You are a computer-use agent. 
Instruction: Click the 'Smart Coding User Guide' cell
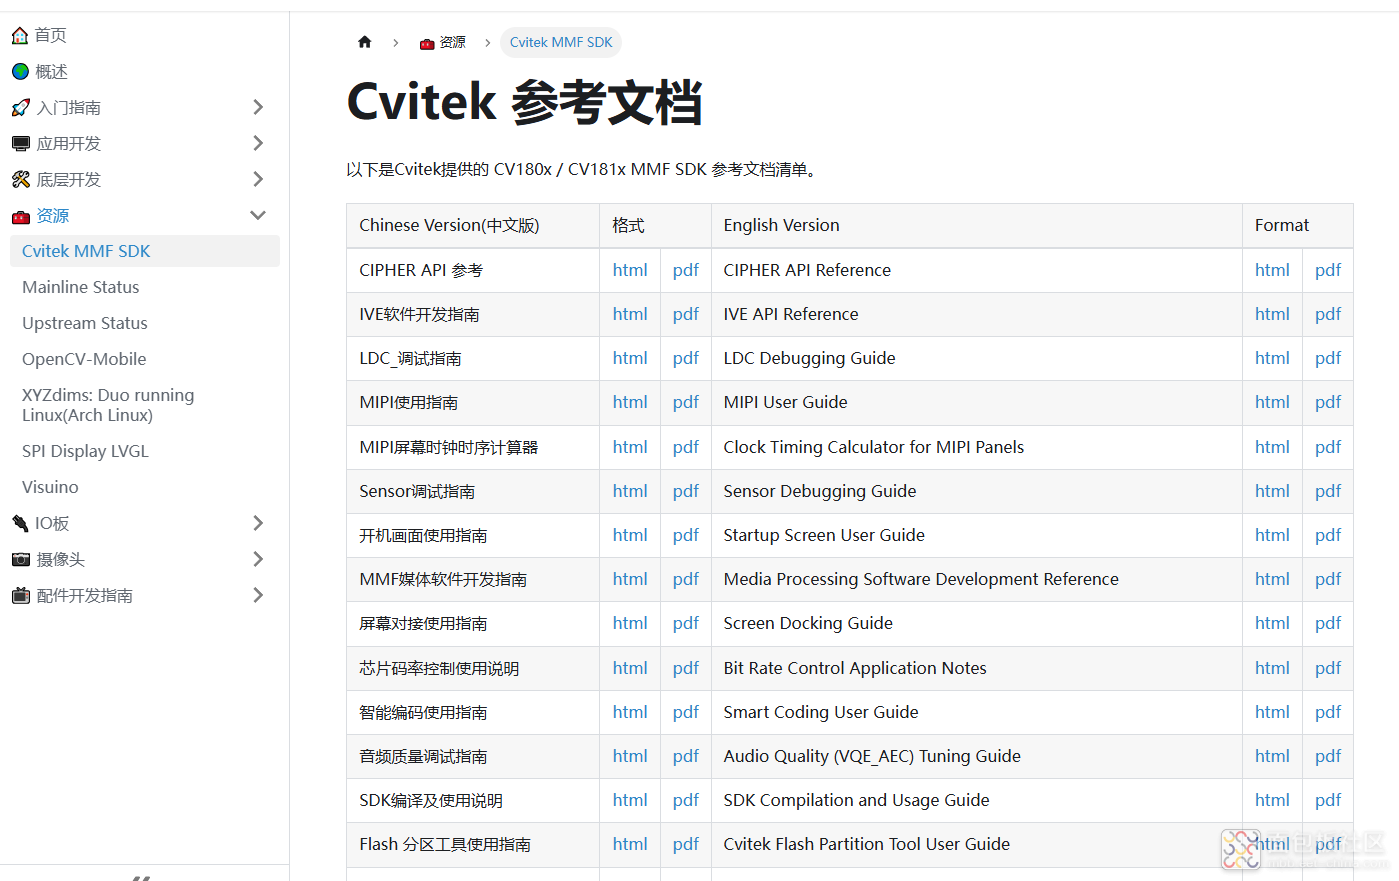point(977,712)
